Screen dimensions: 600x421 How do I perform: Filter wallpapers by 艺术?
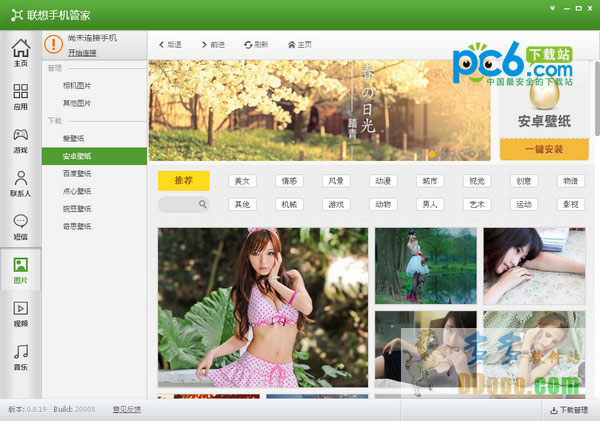pos(477,204)
